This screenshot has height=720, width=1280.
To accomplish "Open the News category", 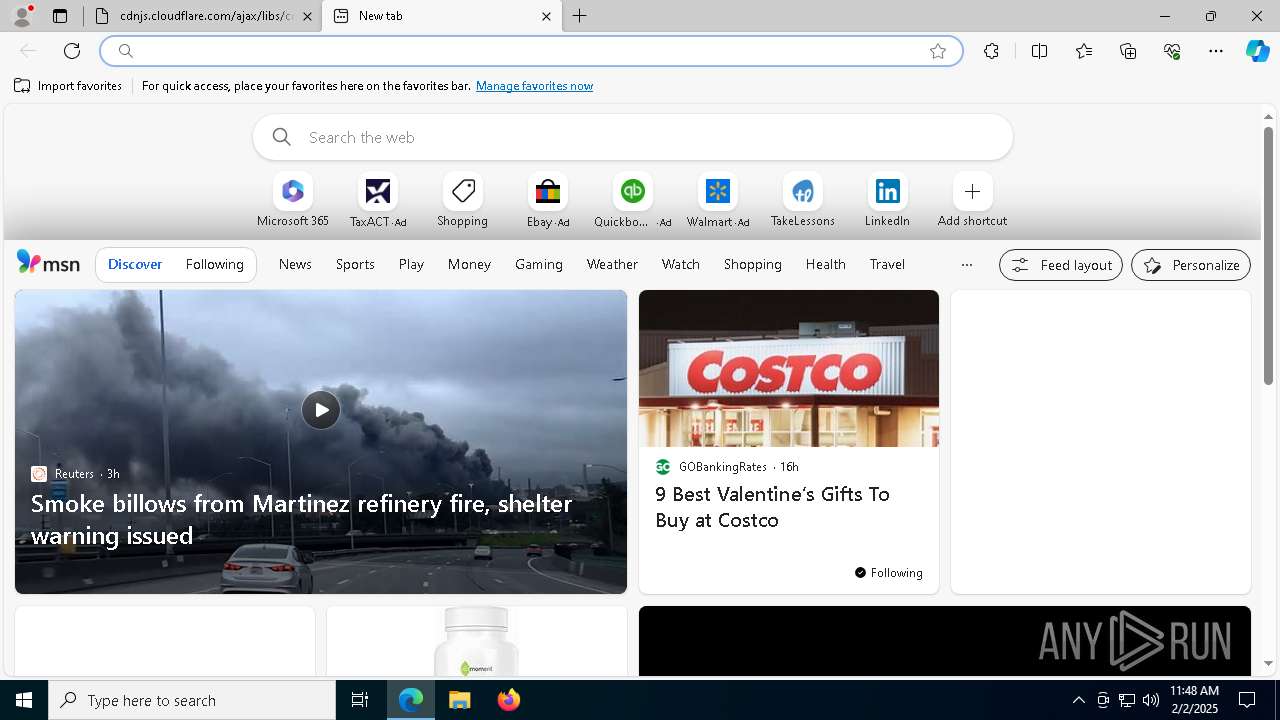I will click(295, 264).
